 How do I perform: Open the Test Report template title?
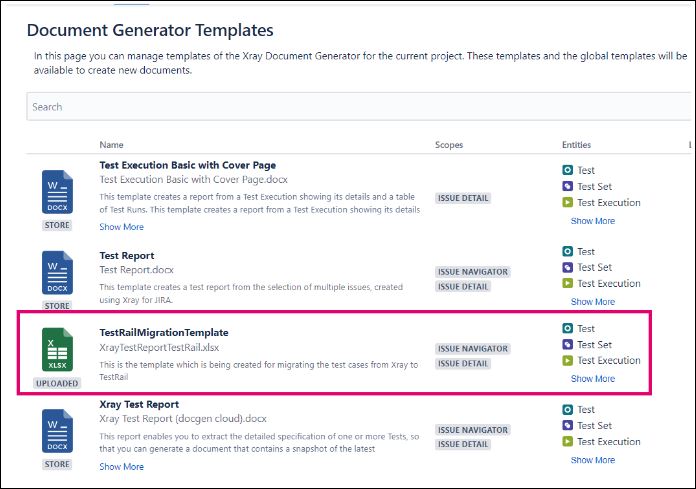127,256
